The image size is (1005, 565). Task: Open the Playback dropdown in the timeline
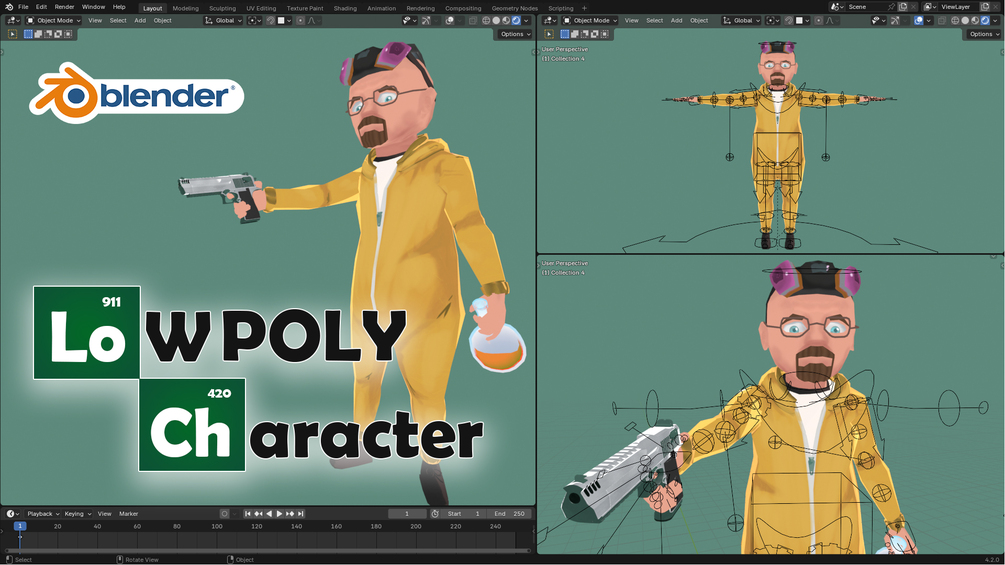(x=43, y=514)
